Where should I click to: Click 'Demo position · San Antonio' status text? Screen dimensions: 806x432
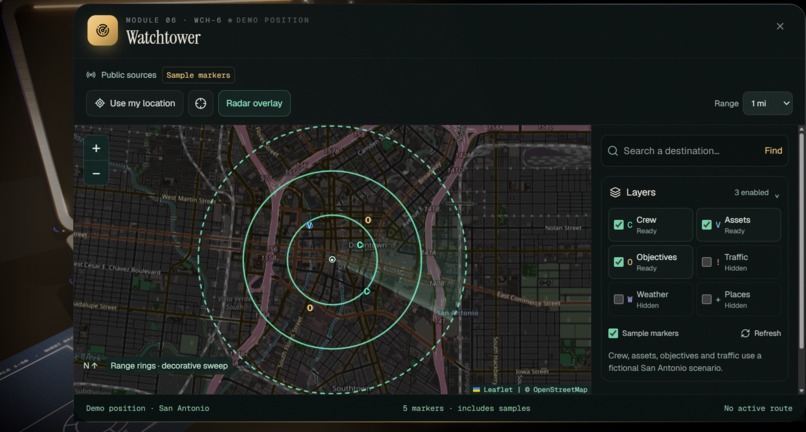[148, 408]
